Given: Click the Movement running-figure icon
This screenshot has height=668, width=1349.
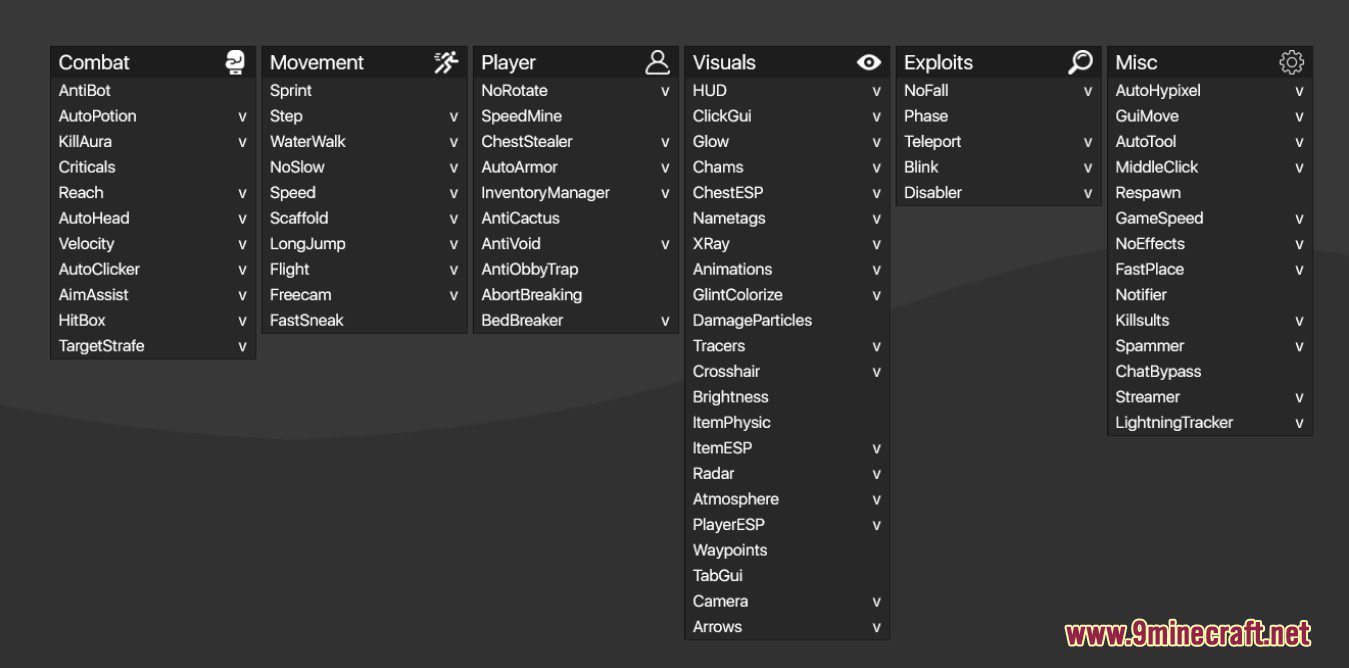Looking at the screenshot, I should (x=446, y=62).
